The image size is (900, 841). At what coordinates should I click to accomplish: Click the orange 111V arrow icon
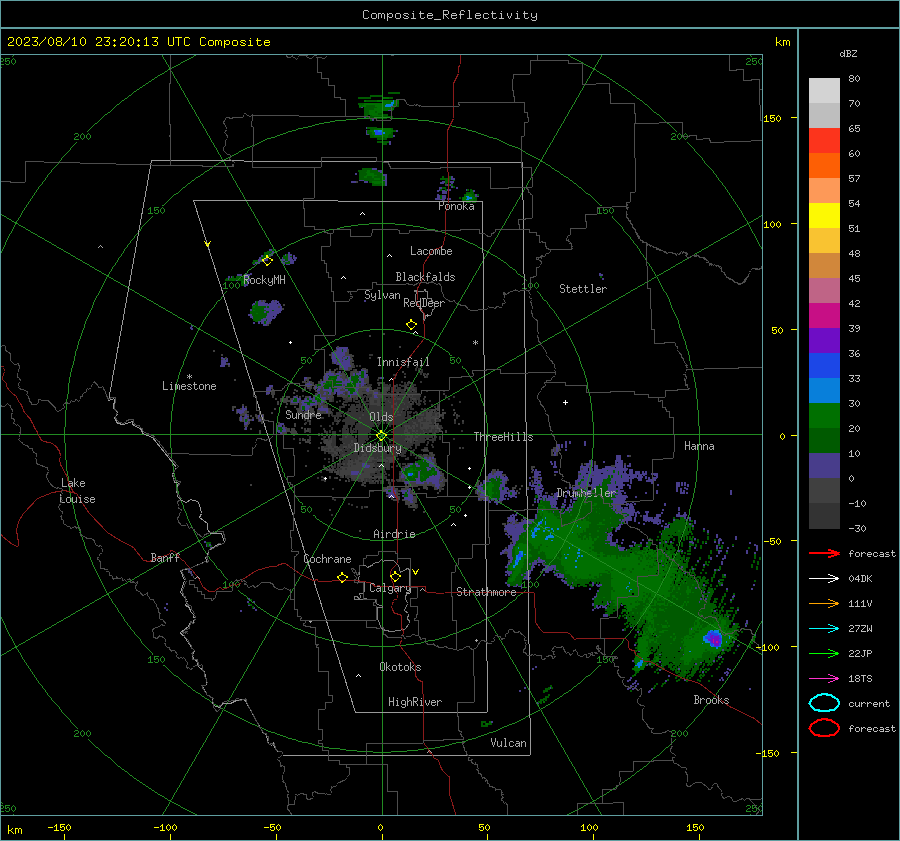(824, 603)
